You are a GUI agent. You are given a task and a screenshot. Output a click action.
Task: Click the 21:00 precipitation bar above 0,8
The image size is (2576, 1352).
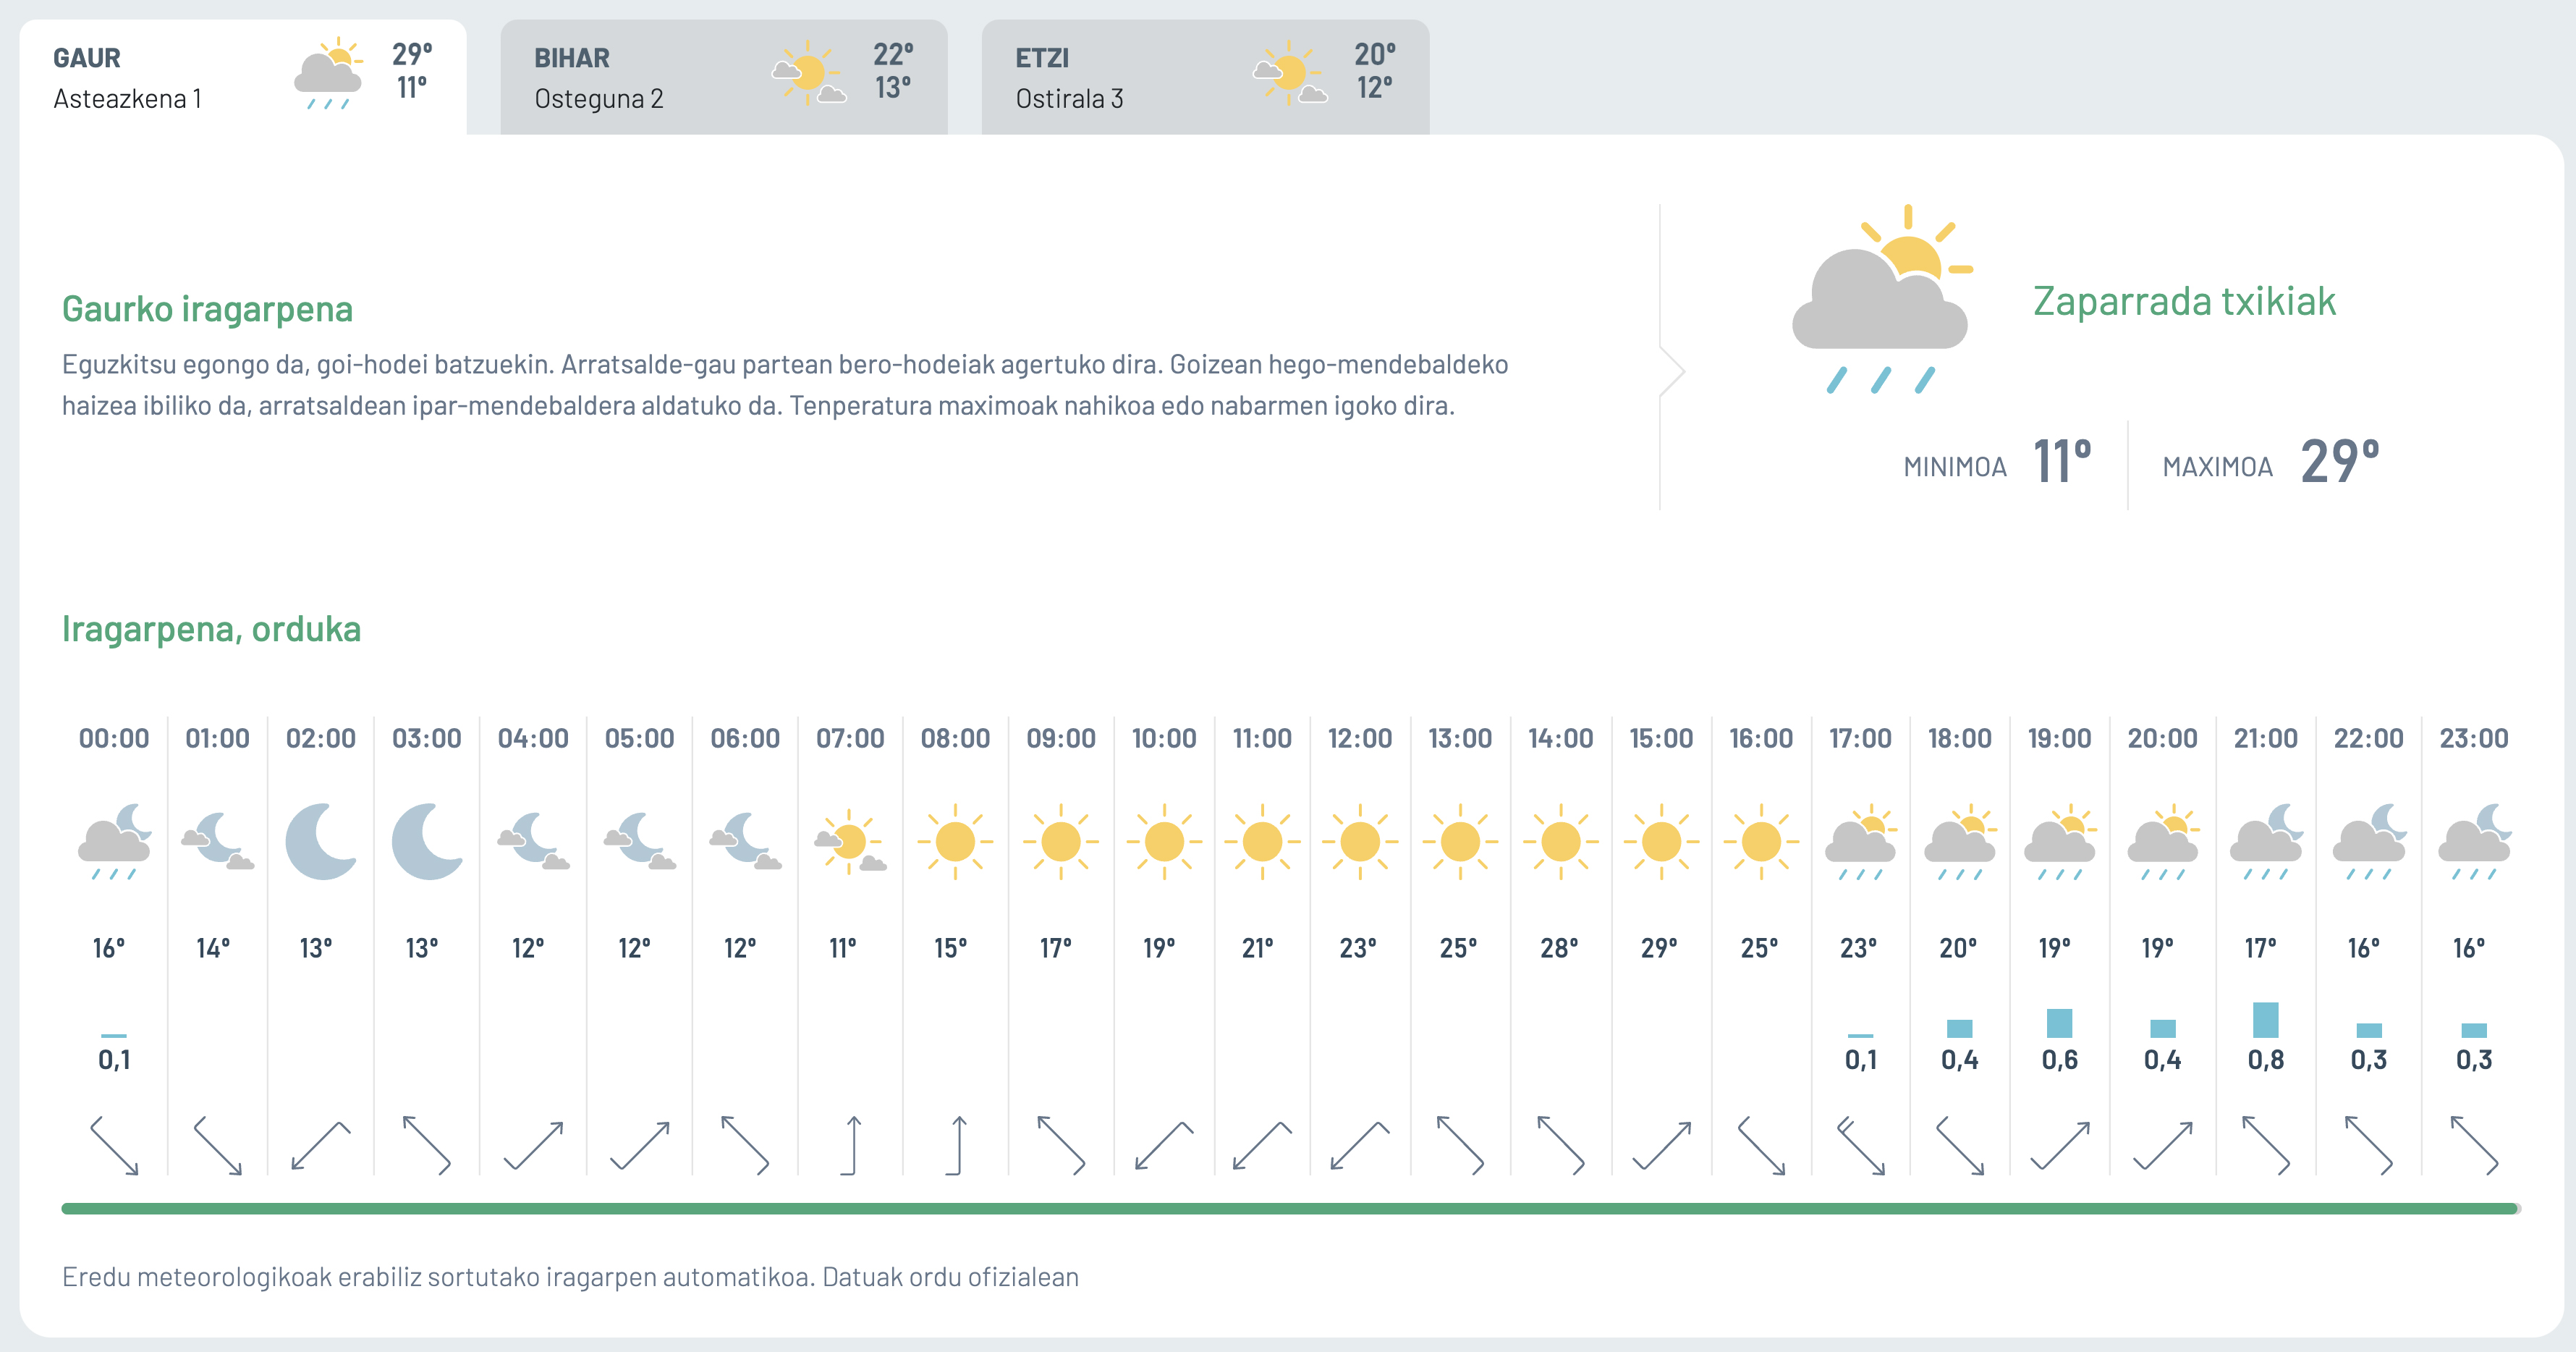click(2266, 1020)
